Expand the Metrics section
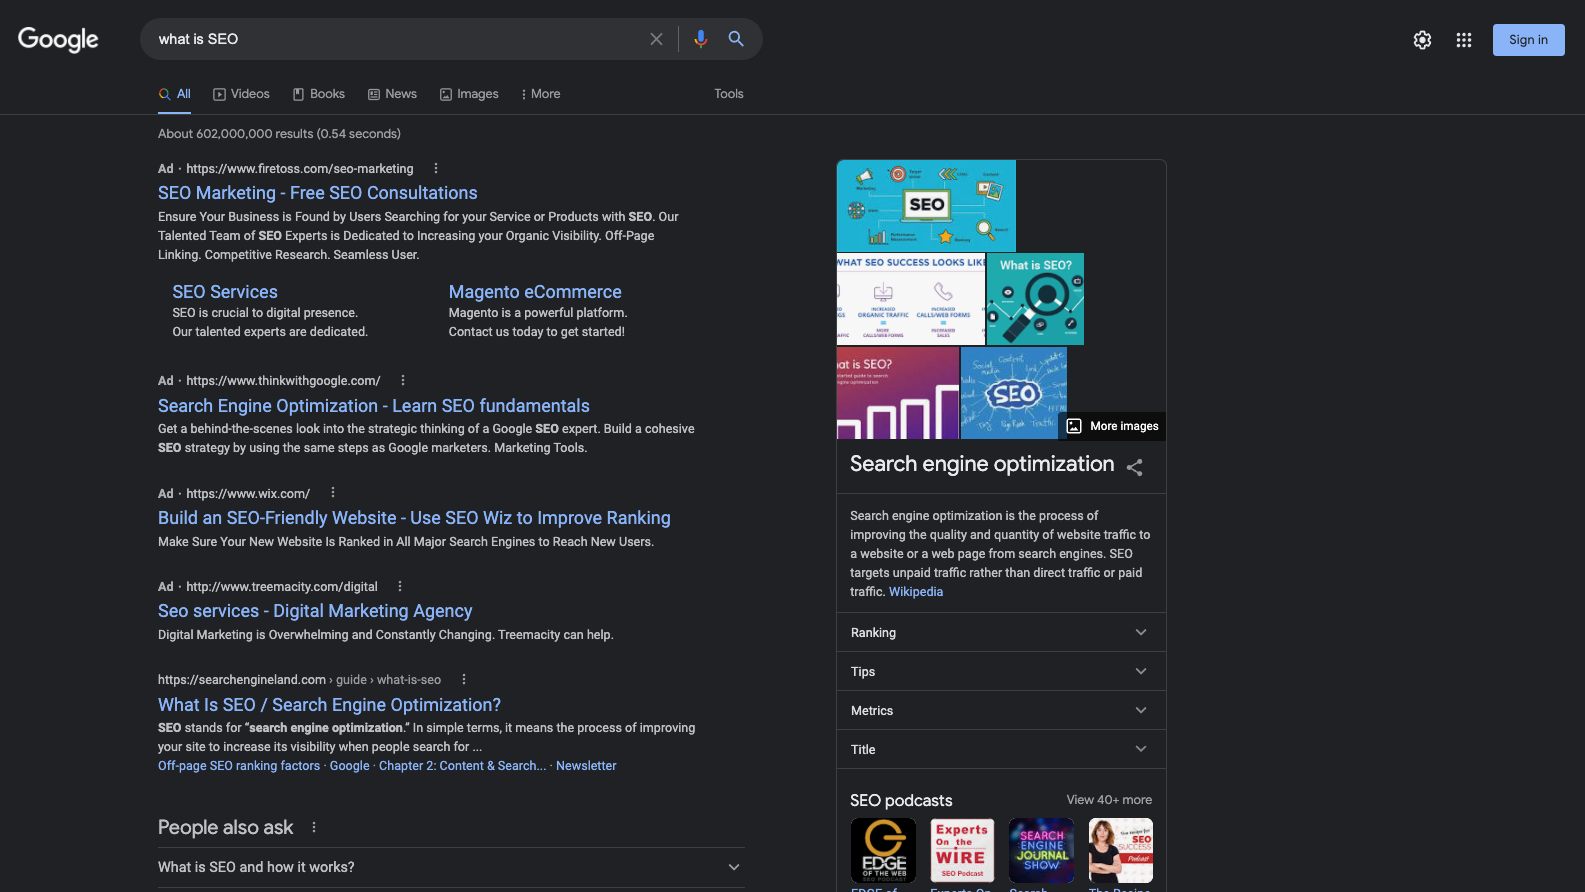Screen dimensions: 1585x892 coord(1001,711)
